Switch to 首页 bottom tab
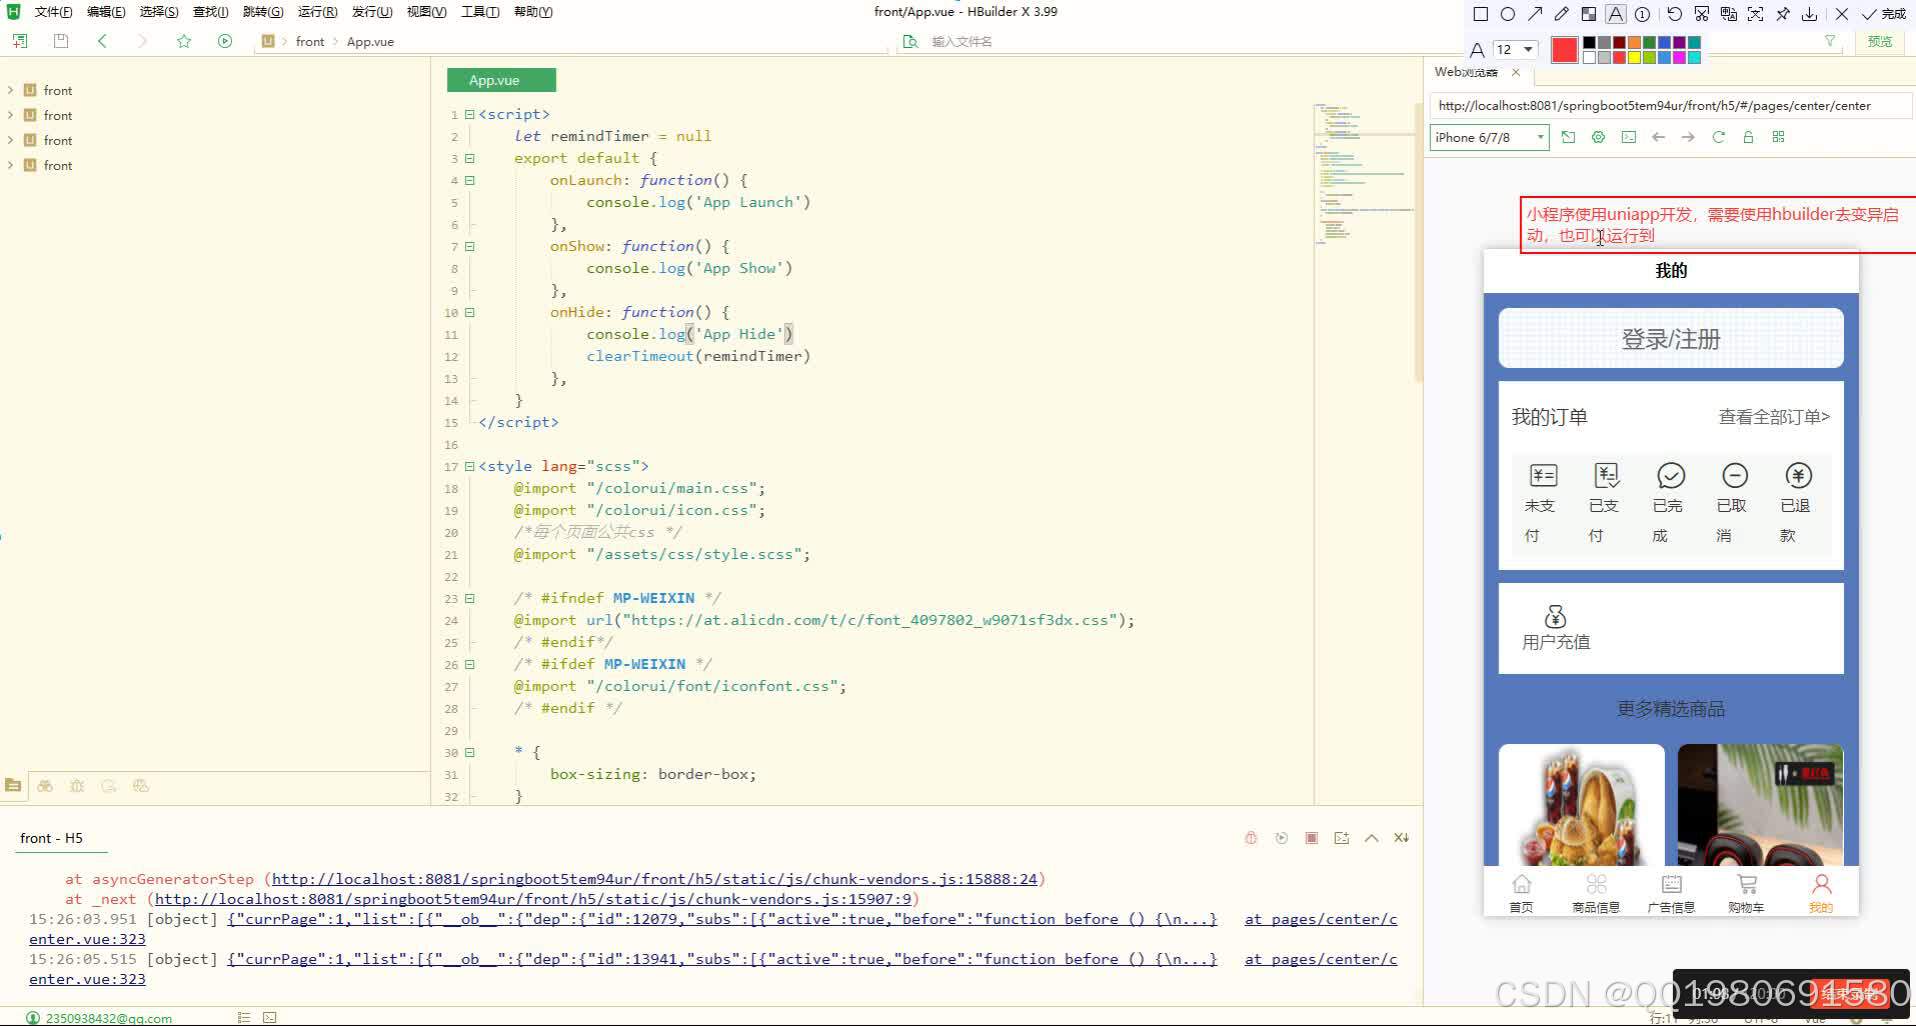Viewport: 1916px width, 1026px height. [1521, 893]
